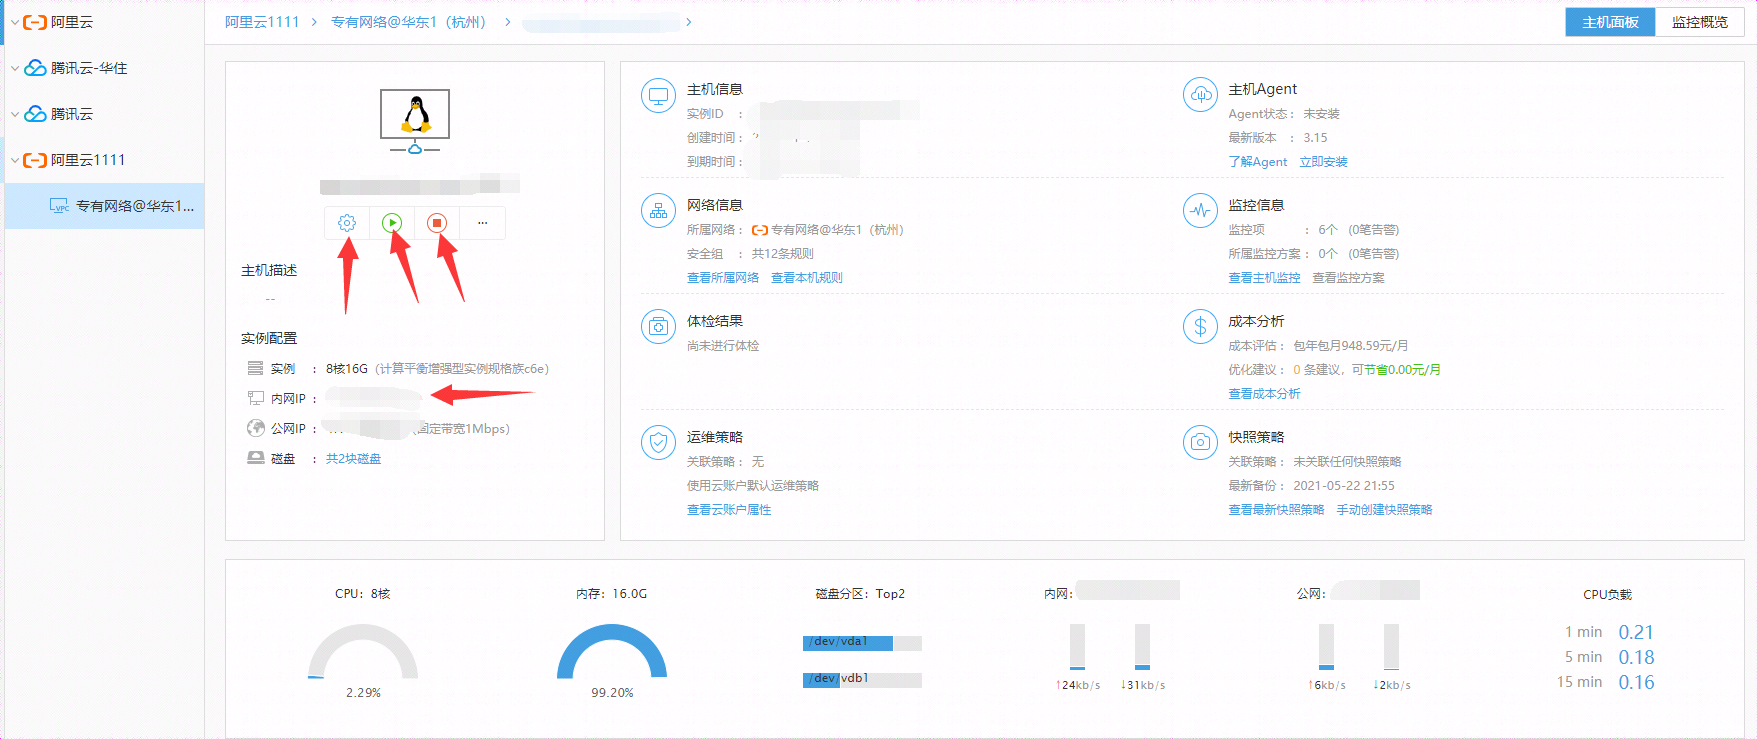
Task: Open 查看成本分析 link
Action: point(1265,394)
